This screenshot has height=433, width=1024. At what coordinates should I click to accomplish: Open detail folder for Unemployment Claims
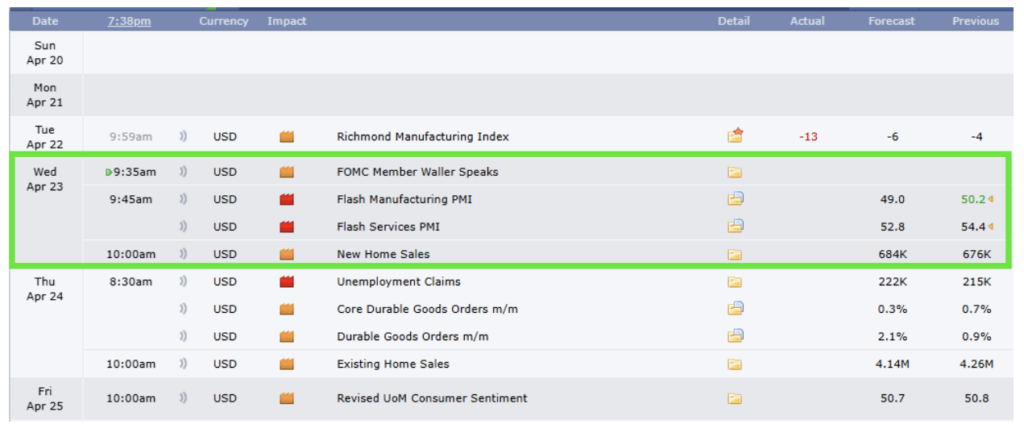735,282
